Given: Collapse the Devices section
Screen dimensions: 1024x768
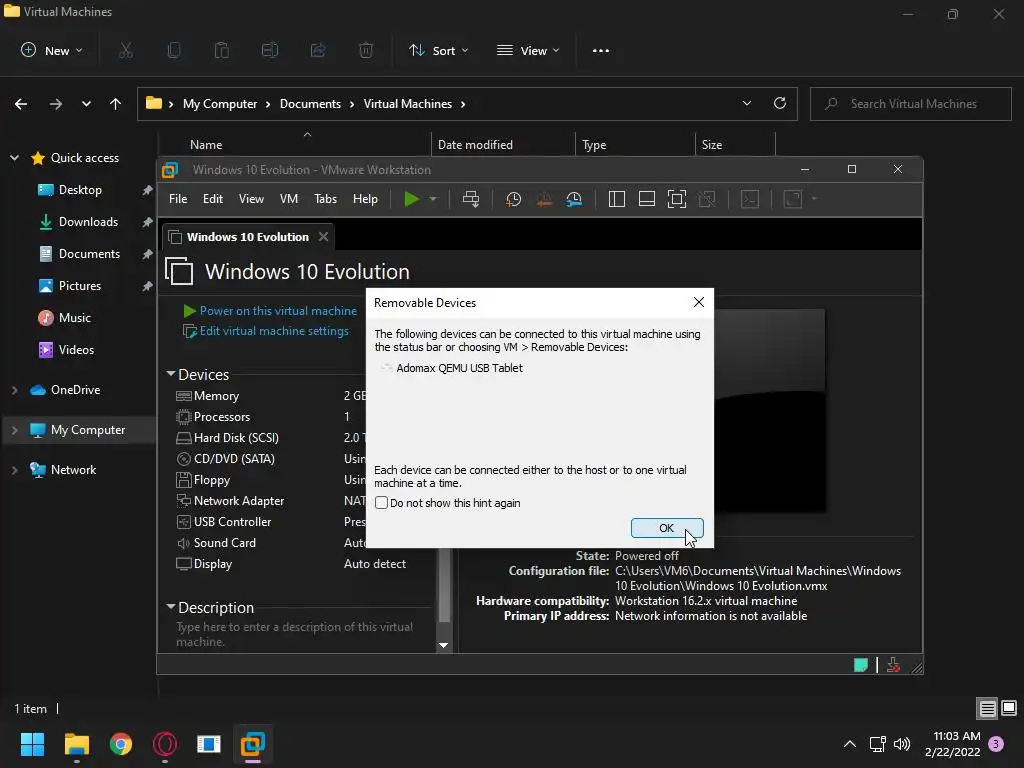Looking at the screenshot, I should tap(171, 374).
